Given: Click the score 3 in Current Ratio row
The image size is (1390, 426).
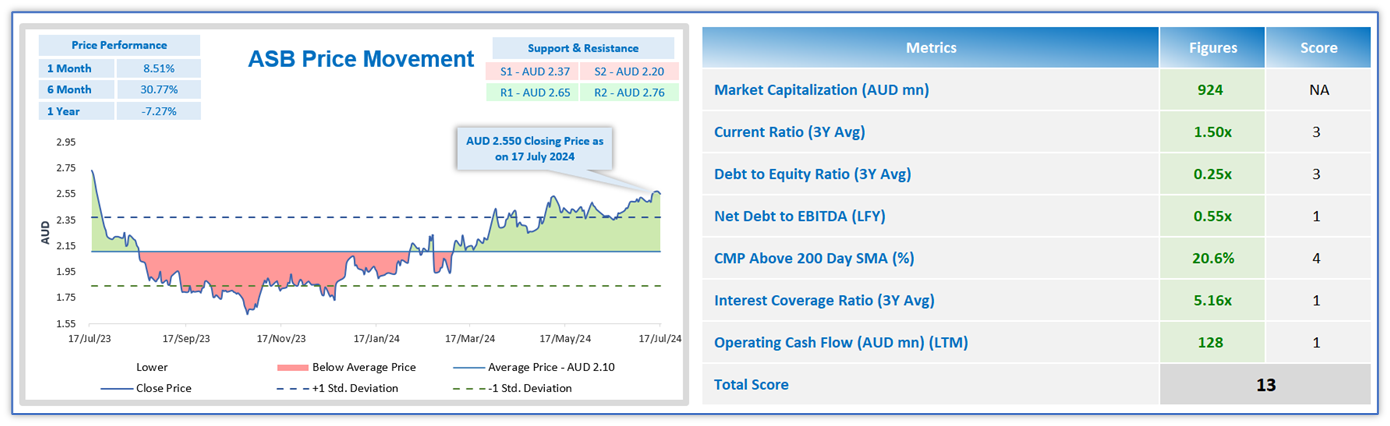Looking at the screenshot, I should [x=1318, y=132].
